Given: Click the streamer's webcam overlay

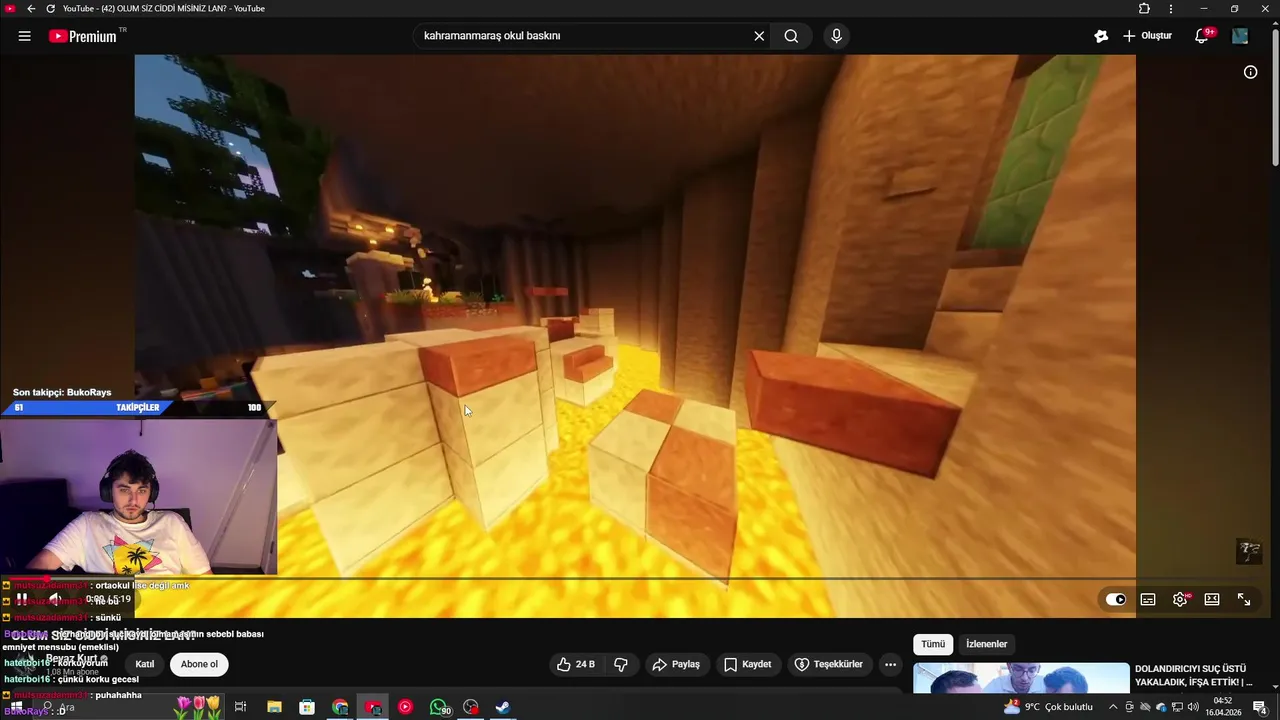Looking at the screenshot, I should click(139, 496).
